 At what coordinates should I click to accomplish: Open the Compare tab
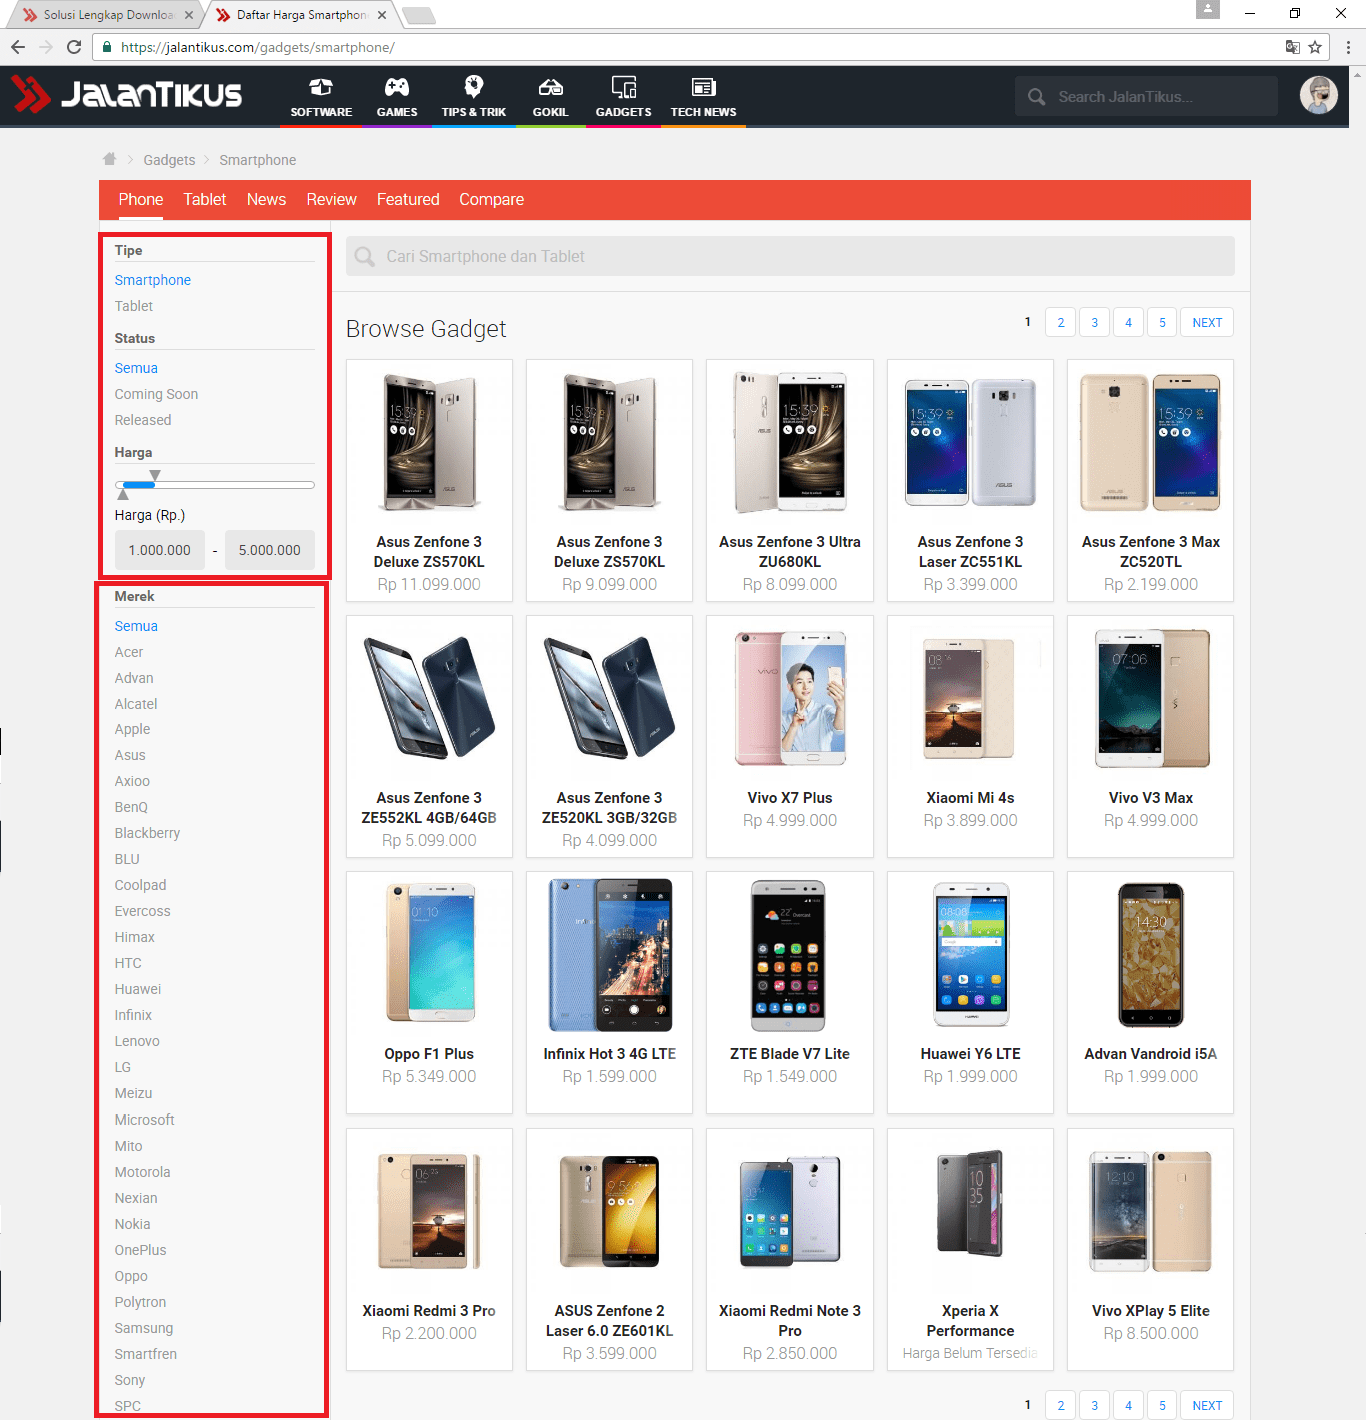[491, 200]
